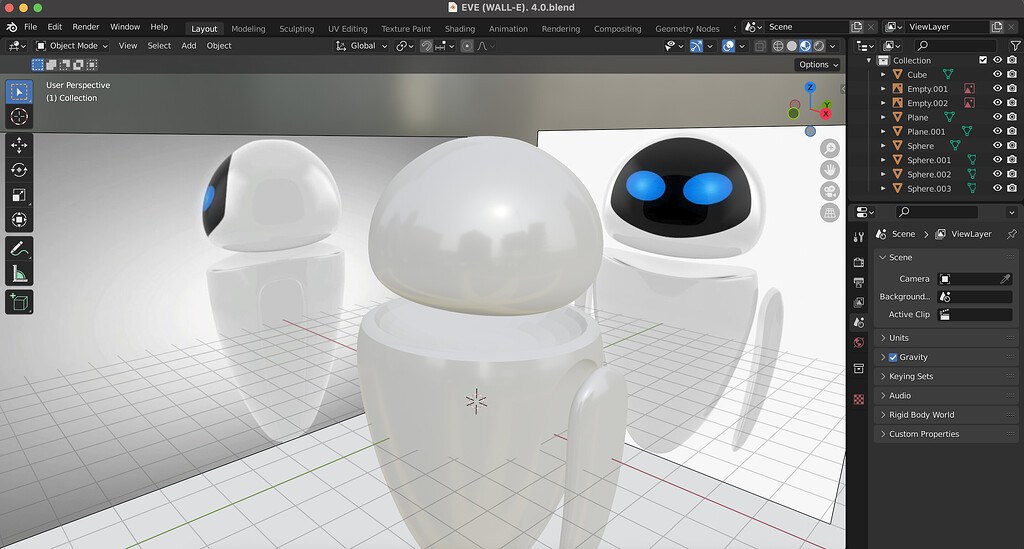
Task: Open the File menu
Action: (31, 27)
